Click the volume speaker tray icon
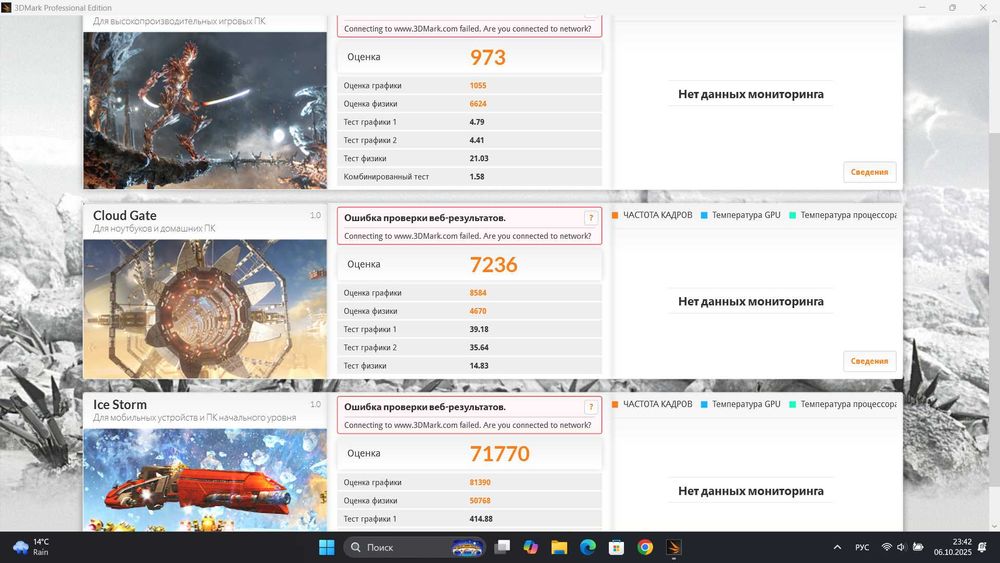1000x563 pixels. (901, 547)
